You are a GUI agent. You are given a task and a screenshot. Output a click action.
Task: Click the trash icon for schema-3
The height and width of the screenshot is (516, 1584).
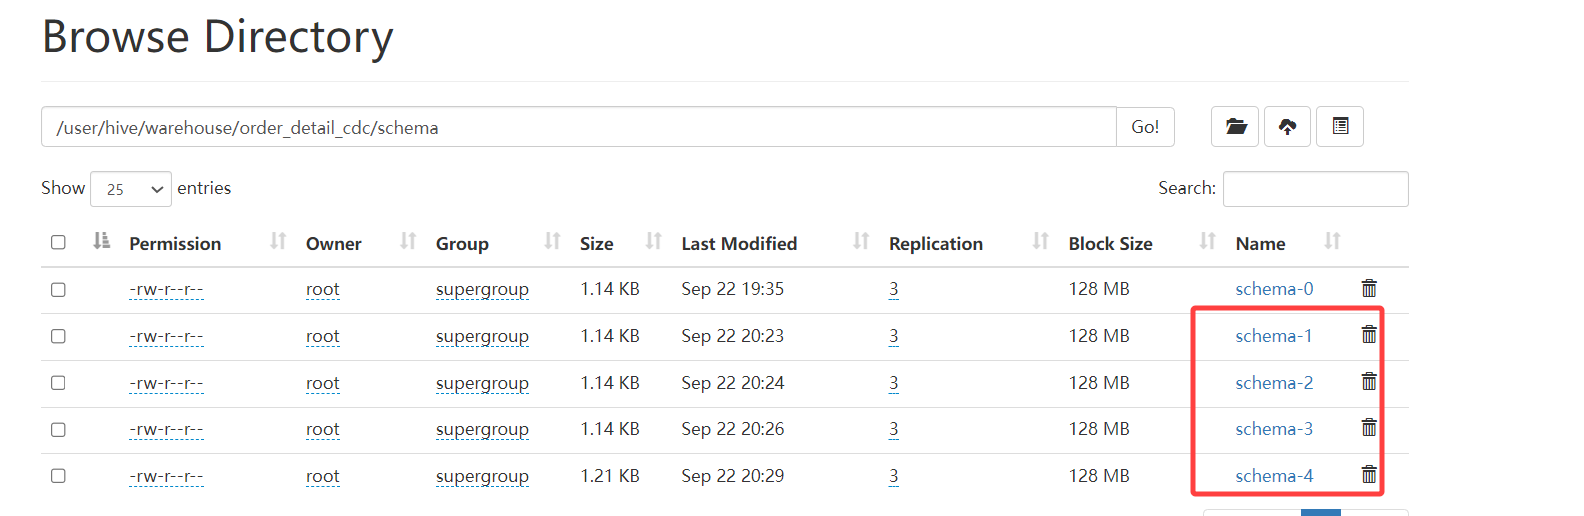pos(1369,428)
